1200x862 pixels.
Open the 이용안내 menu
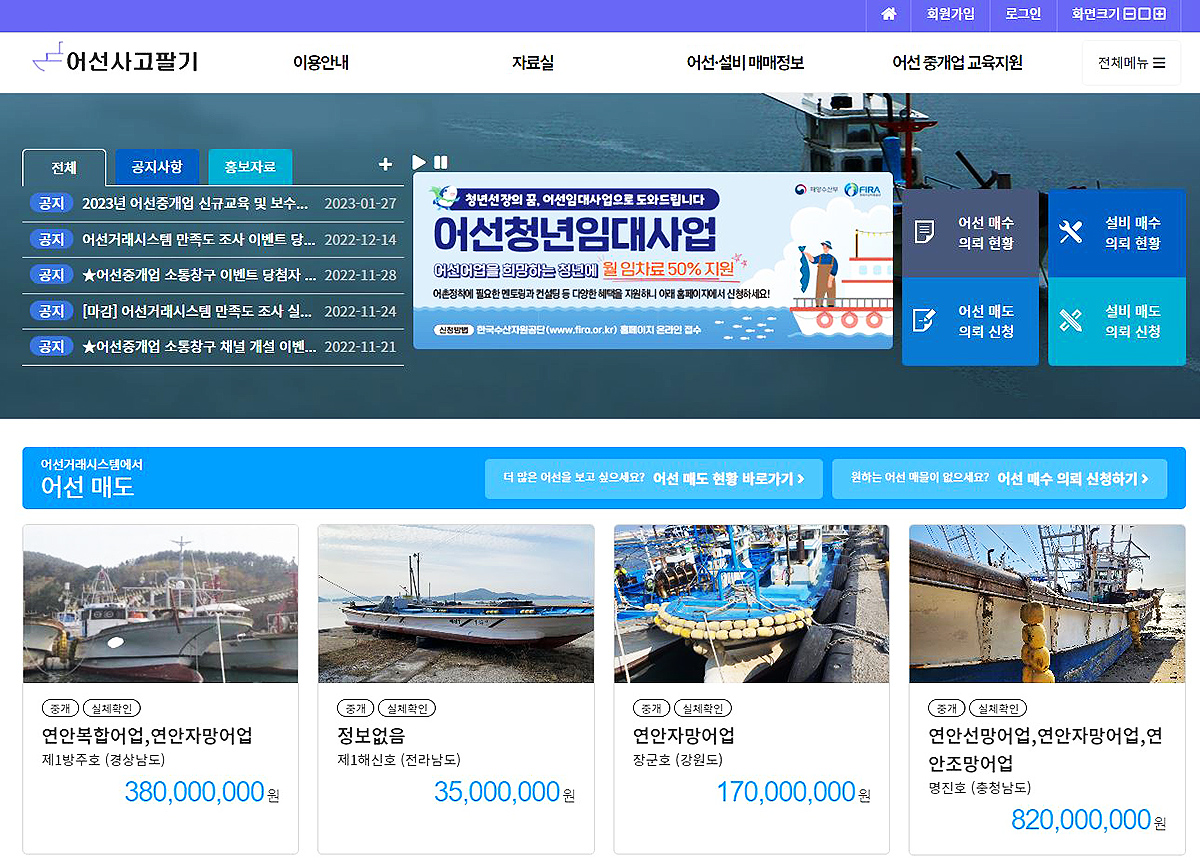[320, 63]
